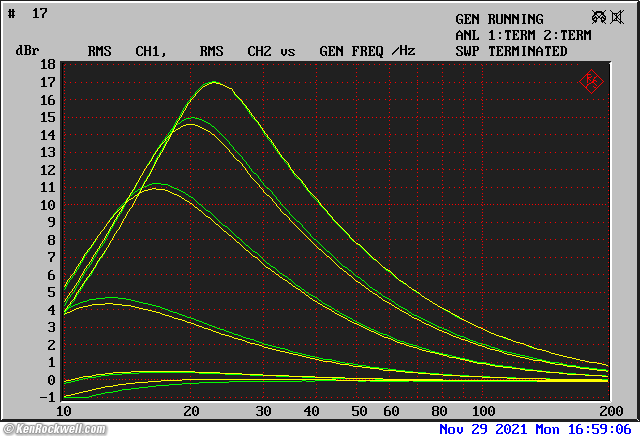Click the 10 Hz label on X axis
The height and width of the screenshot is (436, 640).
(64, 411)
